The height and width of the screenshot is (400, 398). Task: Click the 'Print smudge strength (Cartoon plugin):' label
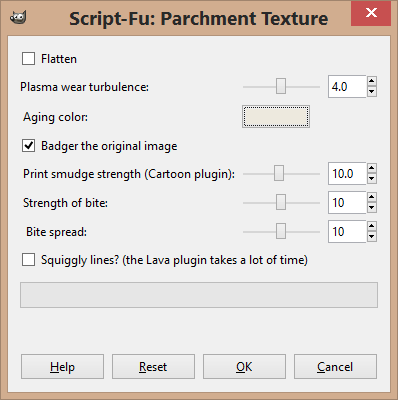point(129,174)
